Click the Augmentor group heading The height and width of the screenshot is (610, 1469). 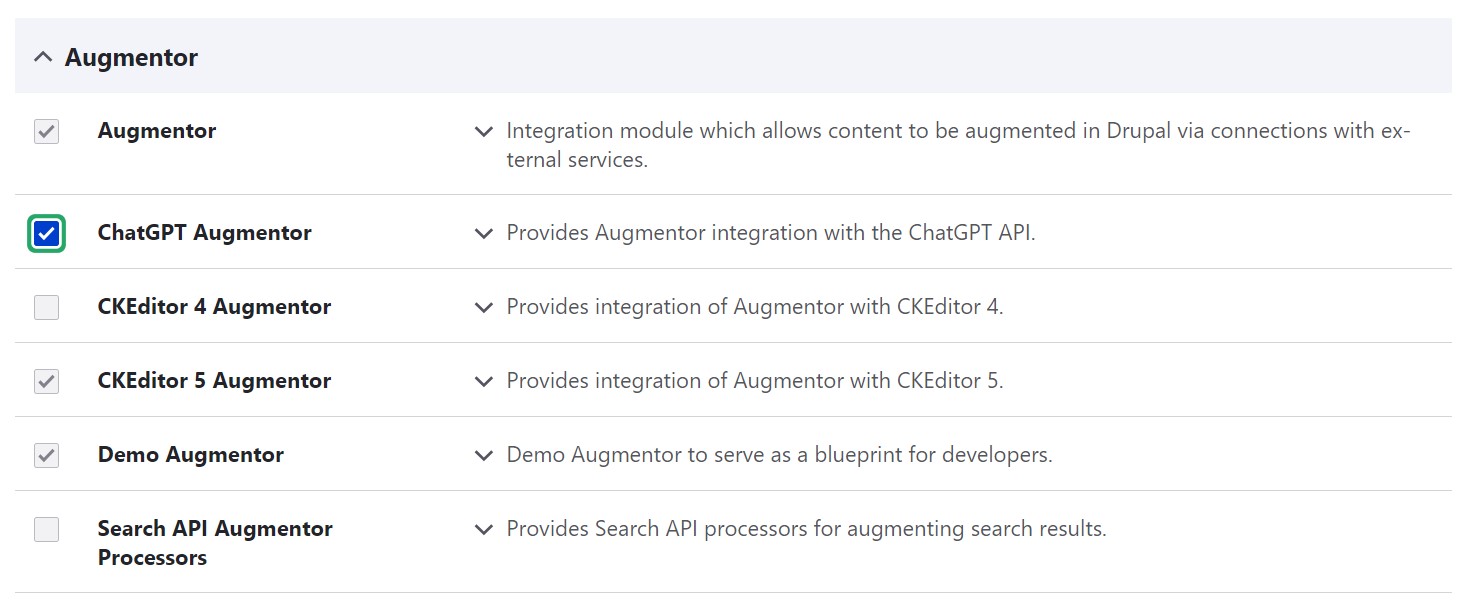point(131,58)
